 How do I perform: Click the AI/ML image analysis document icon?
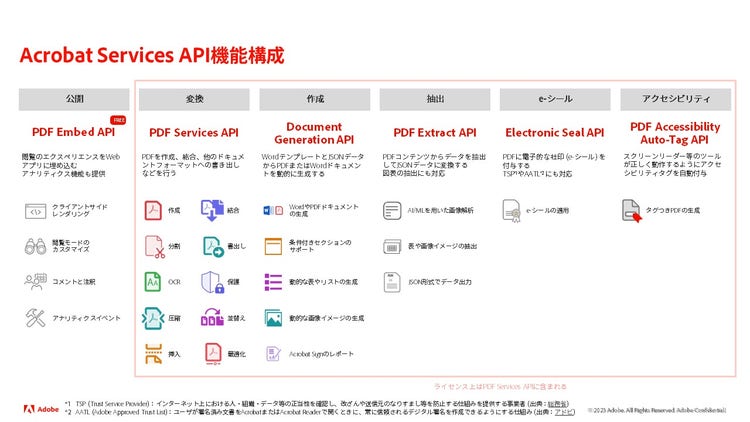392,211
